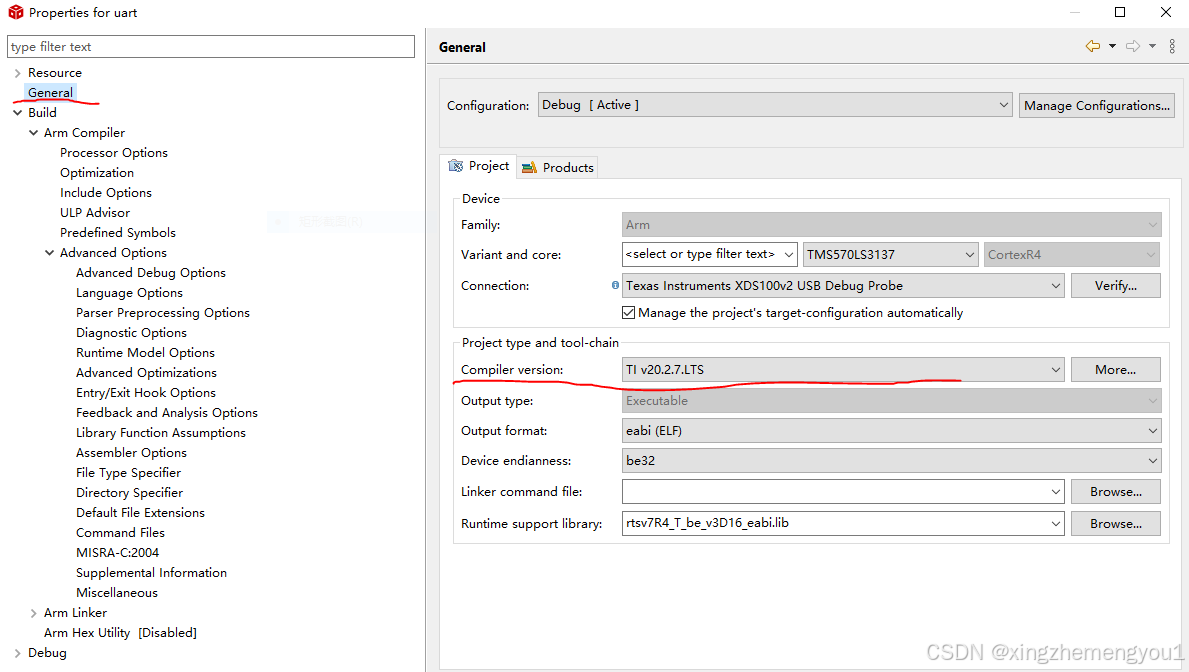Open the view menu three-dot icon
The image size is (1189, 672).
[x=1172, y=46]
